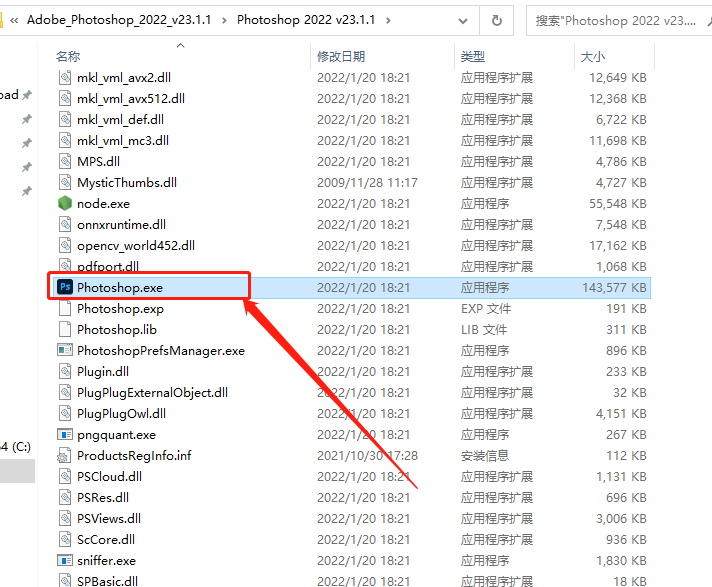Click the PSCloud.dll file icon
The width and height of the screenshot is (712, 587).
65,476
